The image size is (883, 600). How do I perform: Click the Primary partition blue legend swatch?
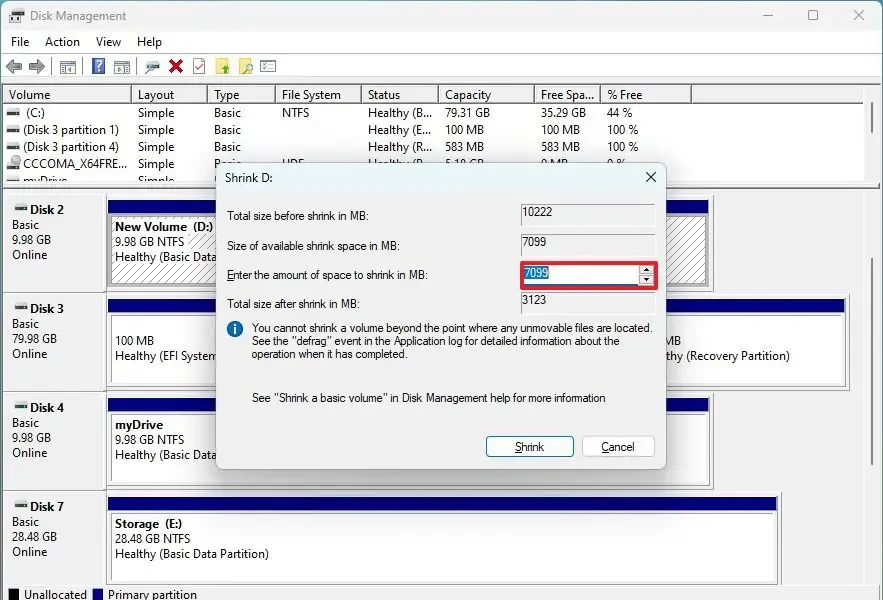(98, 594)
